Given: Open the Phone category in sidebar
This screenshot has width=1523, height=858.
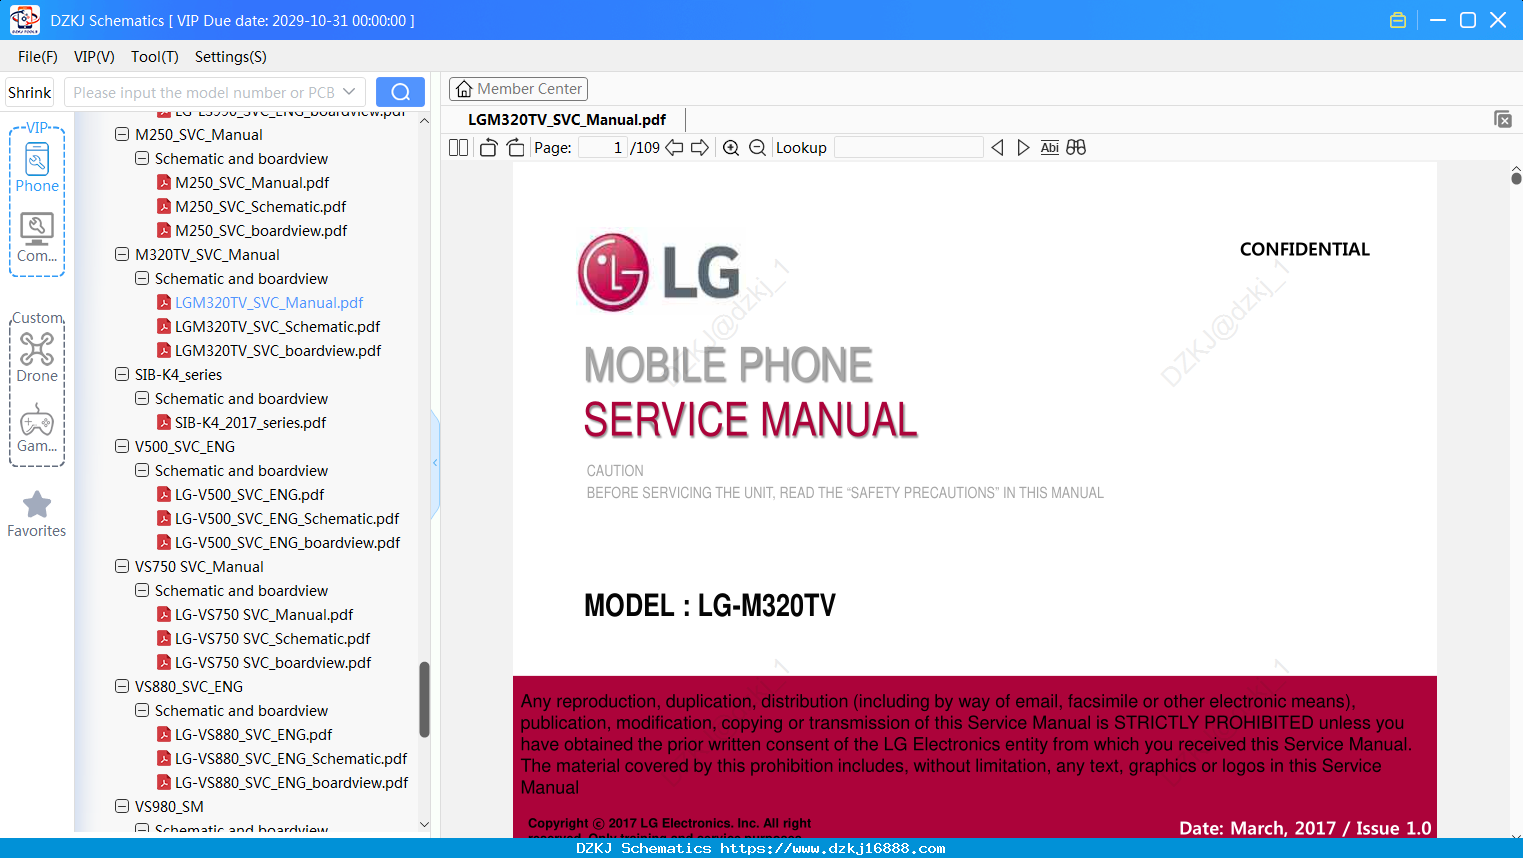Looking at the screenshot, I should point(37,167).
